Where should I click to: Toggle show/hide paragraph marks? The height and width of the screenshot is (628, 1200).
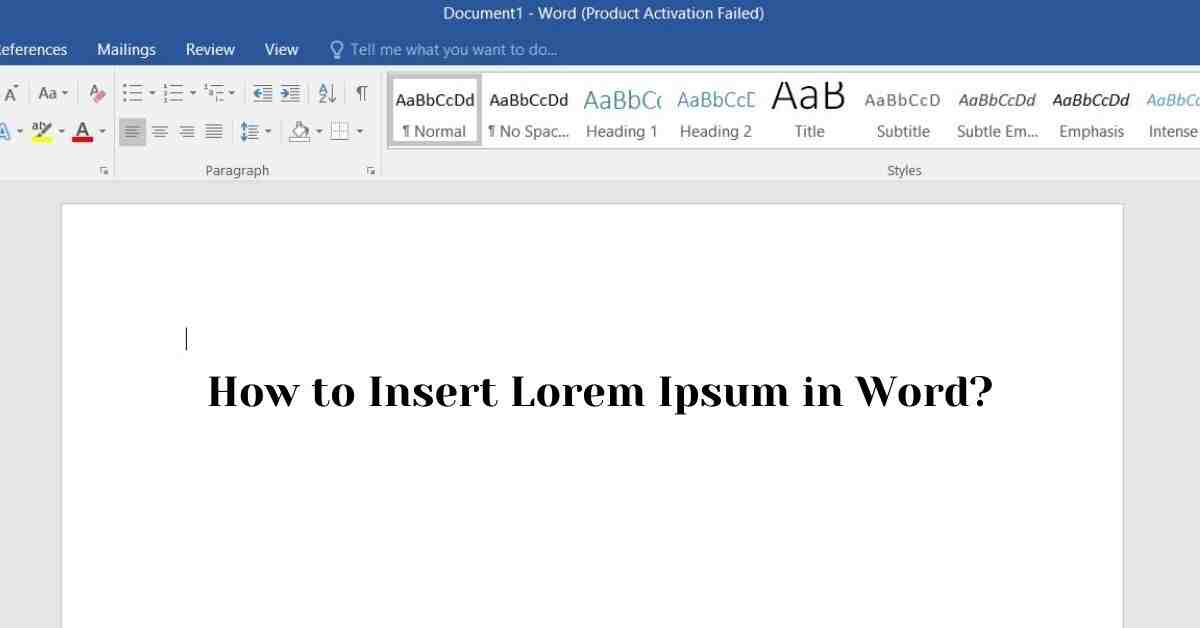point(361,94)
